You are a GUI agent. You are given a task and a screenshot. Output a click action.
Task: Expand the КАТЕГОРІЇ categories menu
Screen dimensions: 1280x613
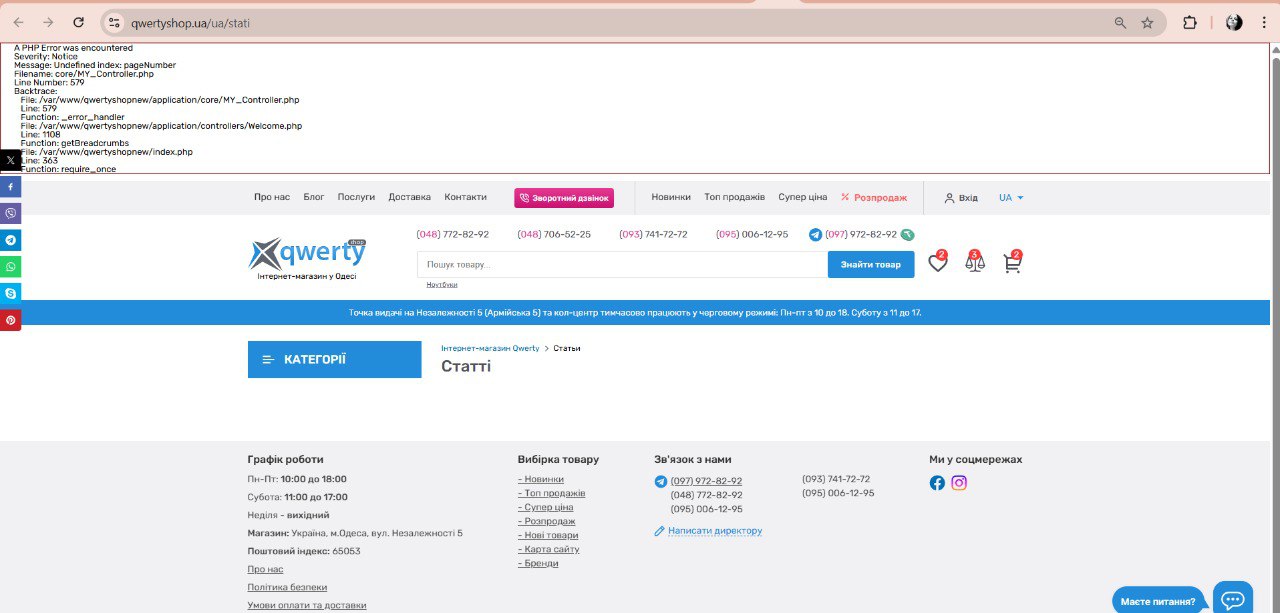coord(334,359)
